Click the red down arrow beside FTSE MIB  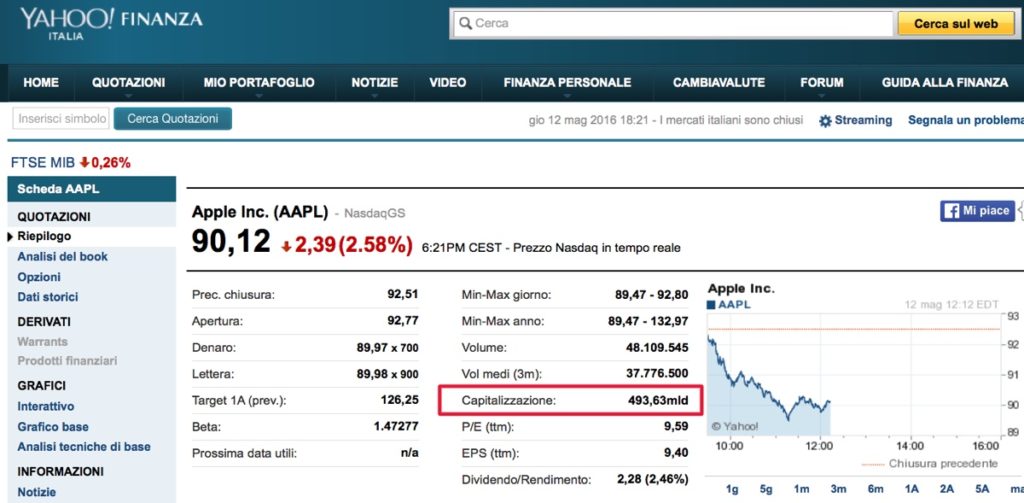click(x=86, y=162)
